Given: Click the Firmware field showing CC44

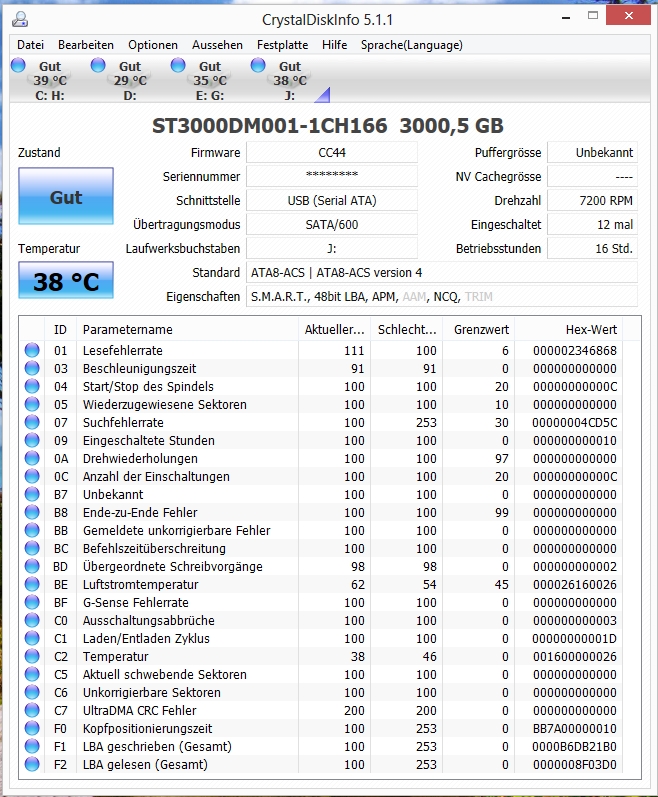Looking at the screenshot, I should (332, 152).
